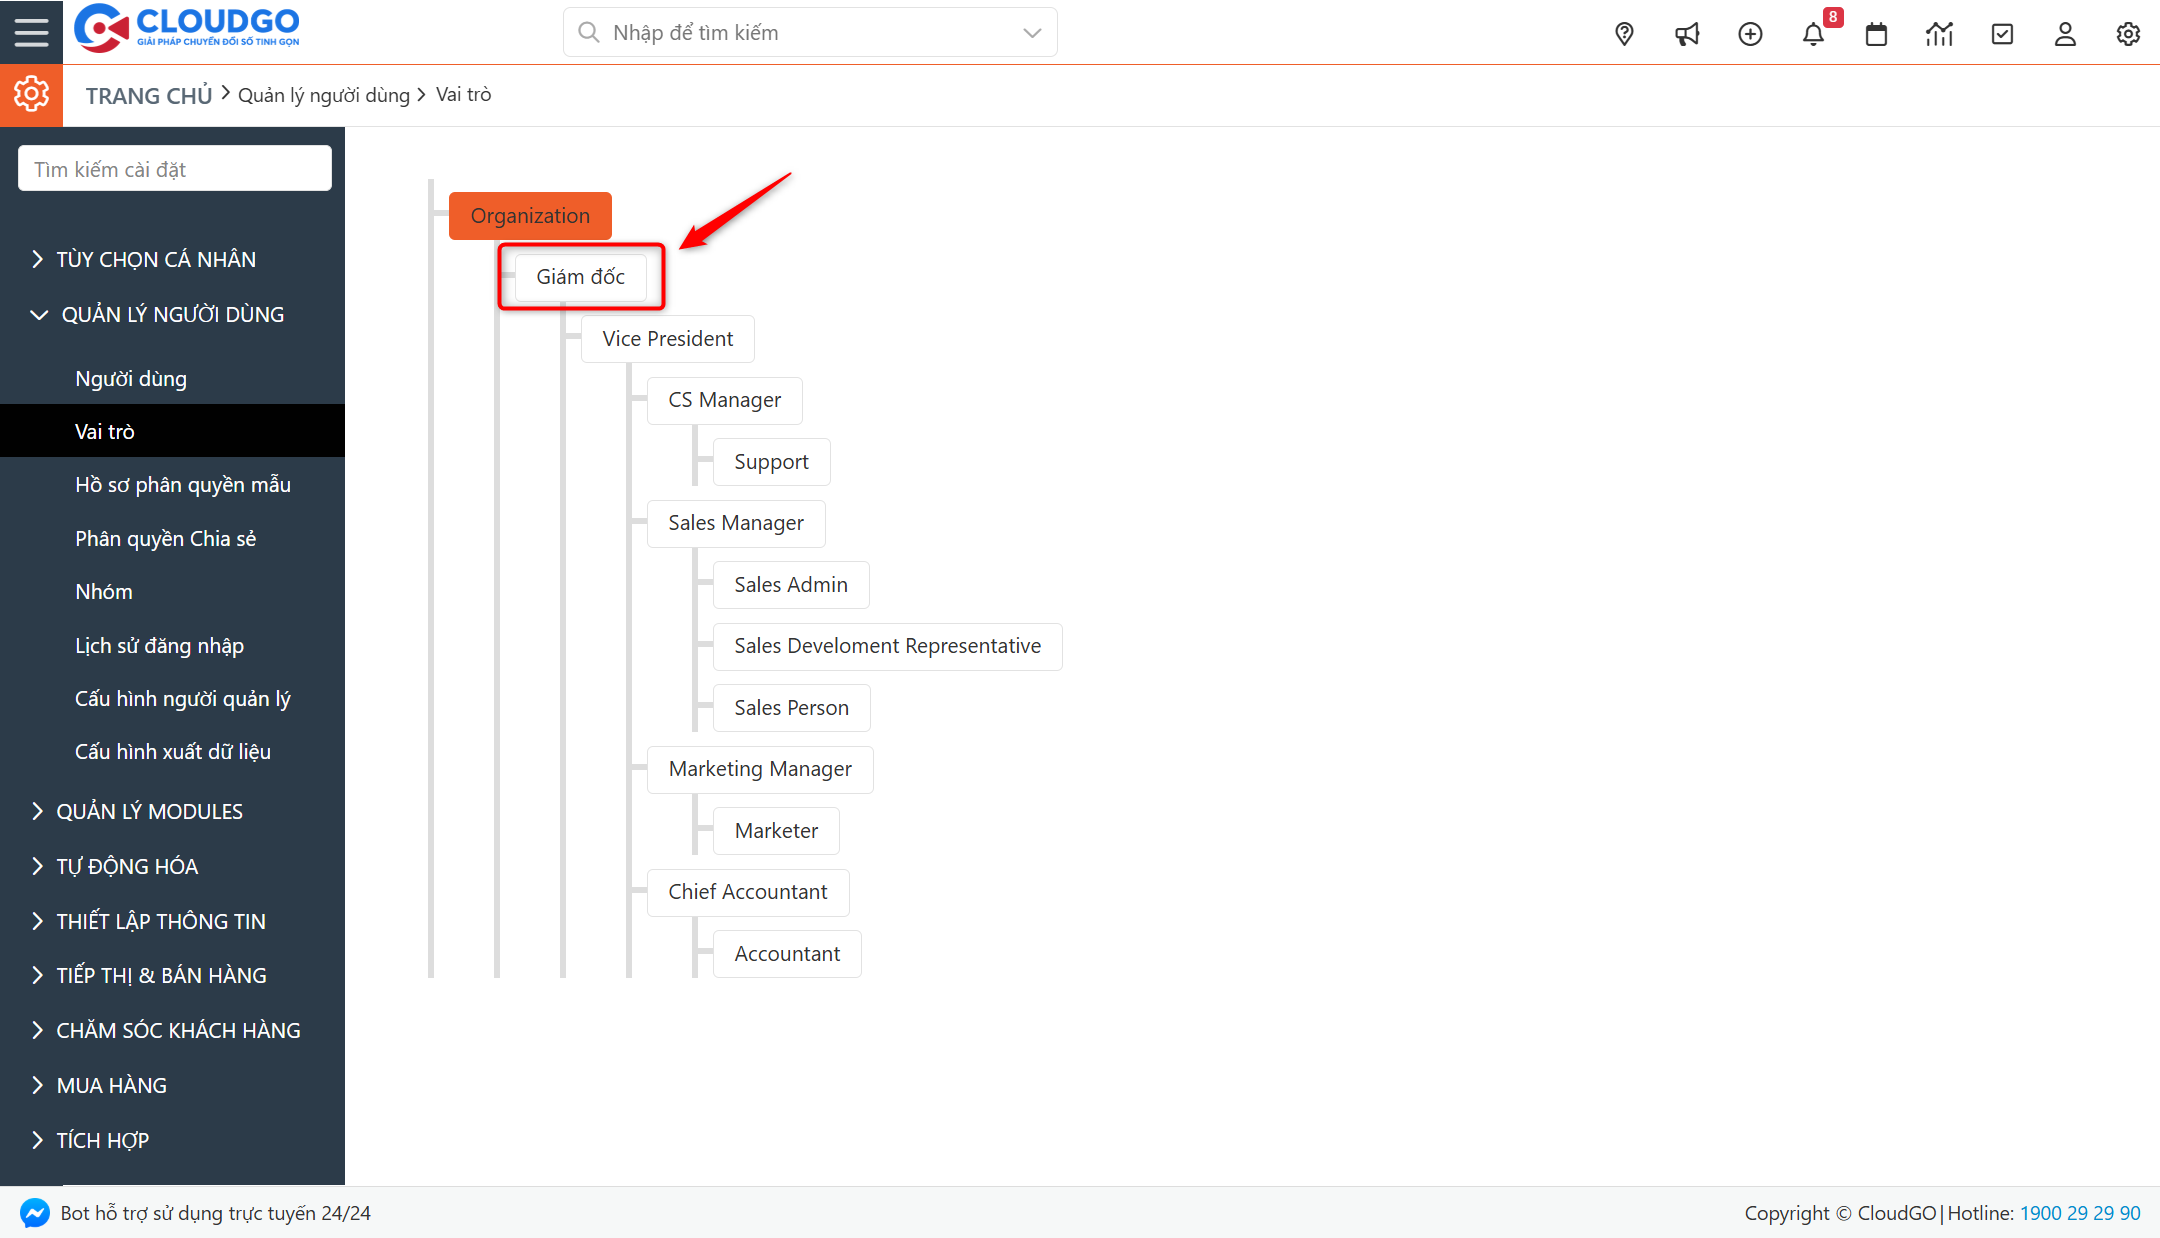
Task: Open the analytics chart icon
Action: (1939, 33)
